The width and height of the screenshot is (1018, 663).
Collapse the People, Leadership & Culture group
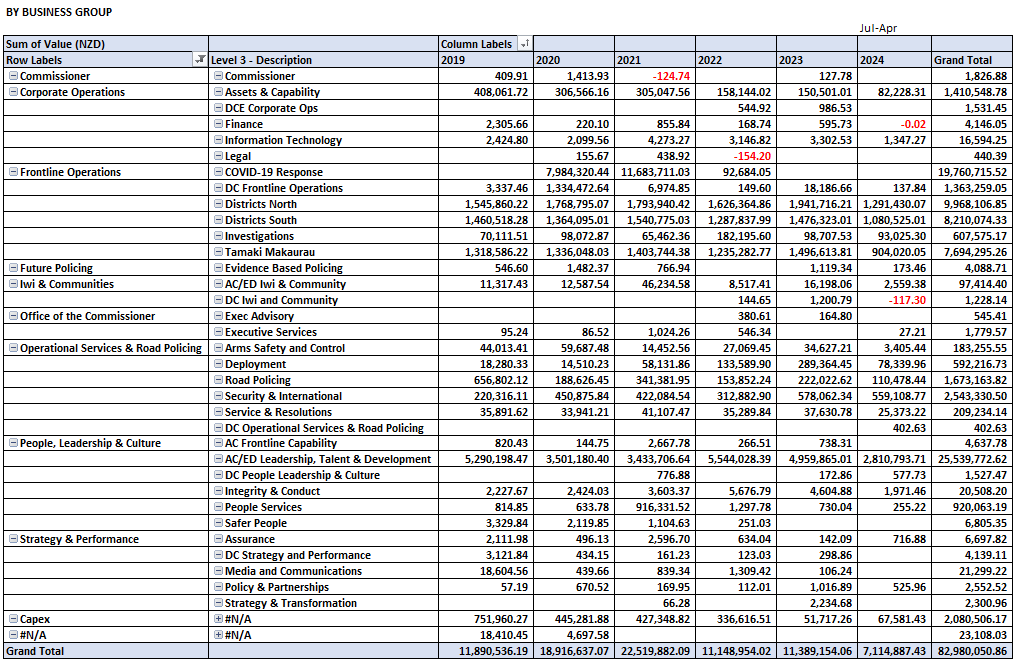coord(13,443)
